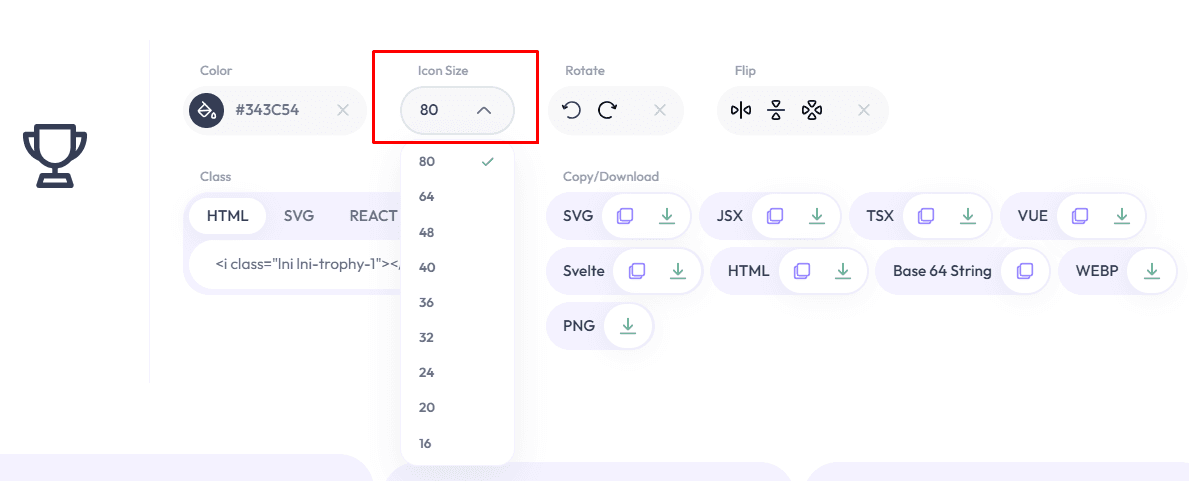The image size is (1189, 481).
Task: Reset the Flip setting
Action: [x=864, y=110]
